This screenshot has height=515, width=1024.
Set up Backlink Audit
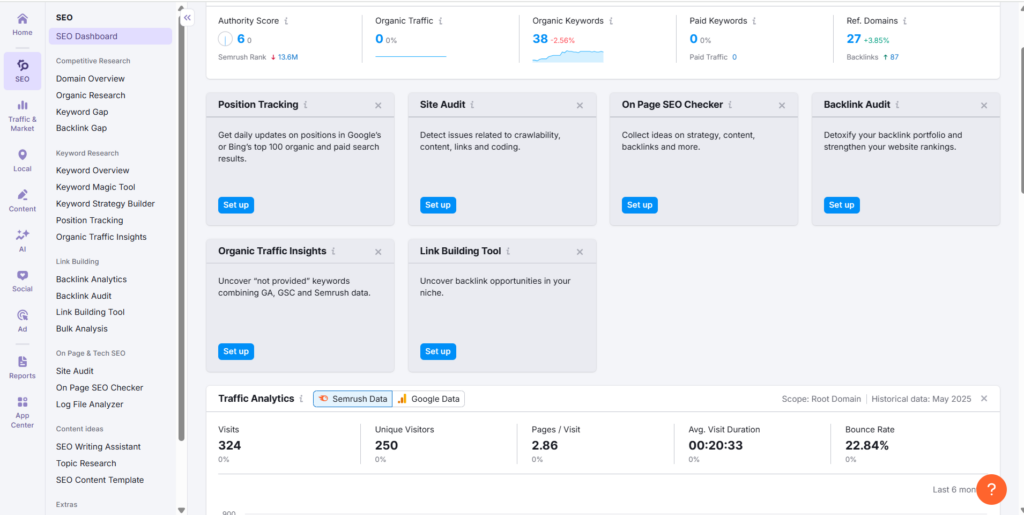pos(841,205)
